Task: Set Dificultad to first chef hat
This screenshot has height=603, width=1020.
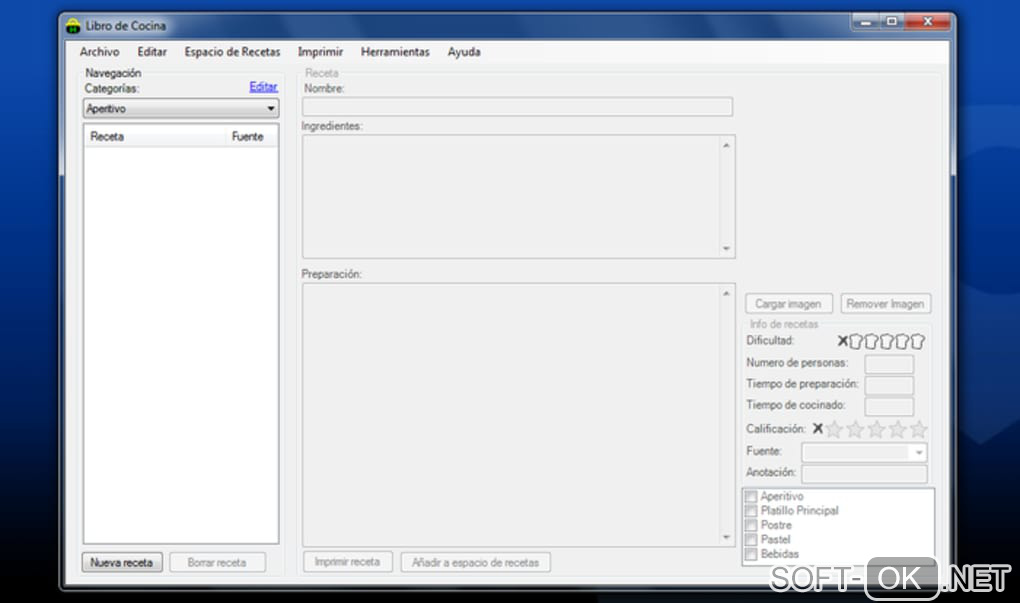Action: (856, 342)
